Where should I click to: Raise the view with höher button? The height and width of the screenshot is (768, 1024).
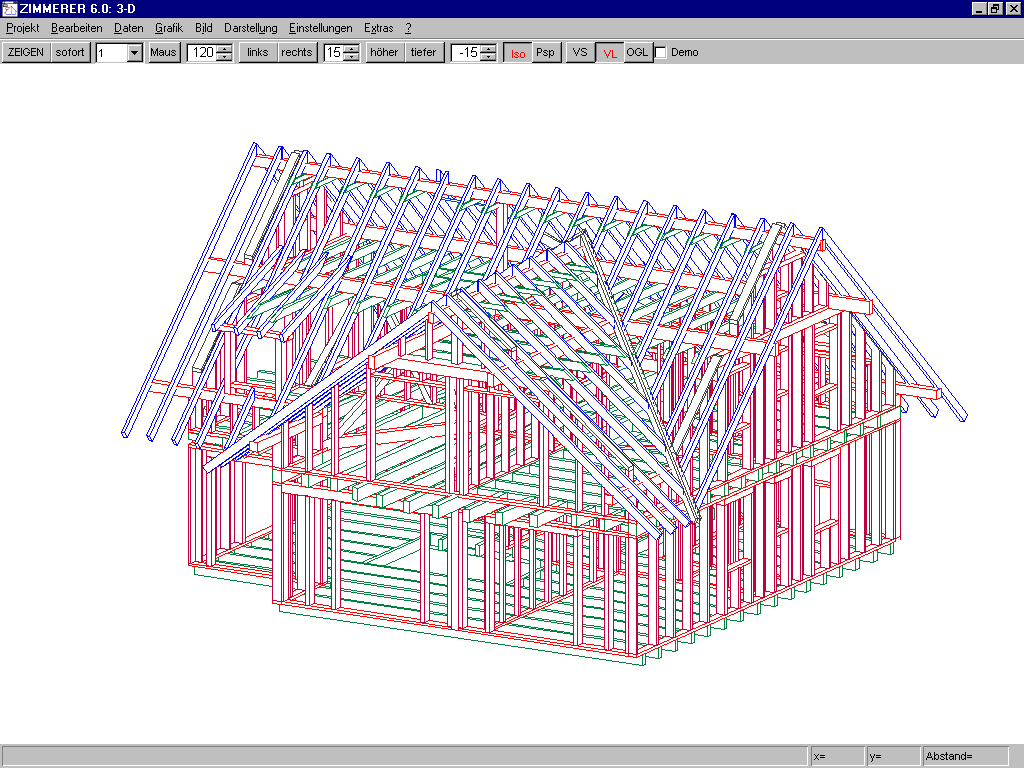tap(384, 52)
